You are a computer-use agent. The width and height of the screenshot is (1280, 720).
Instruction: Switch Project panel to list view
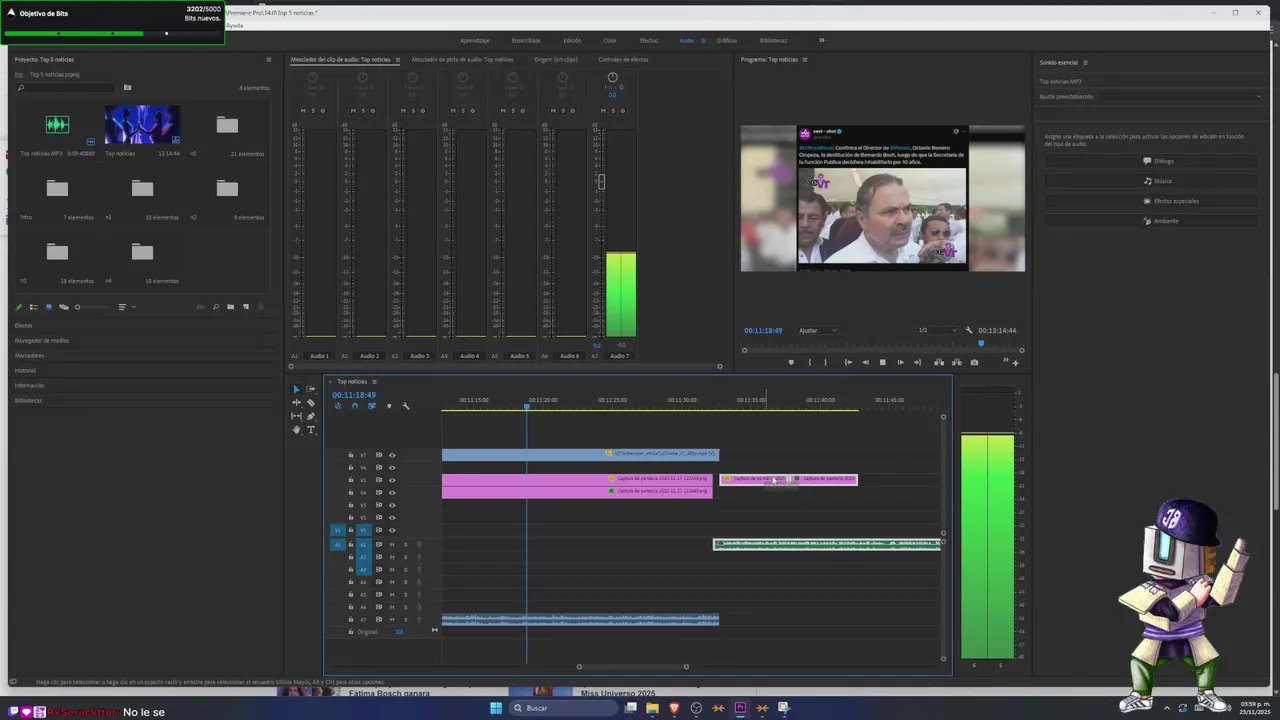(x=33, y=307)
